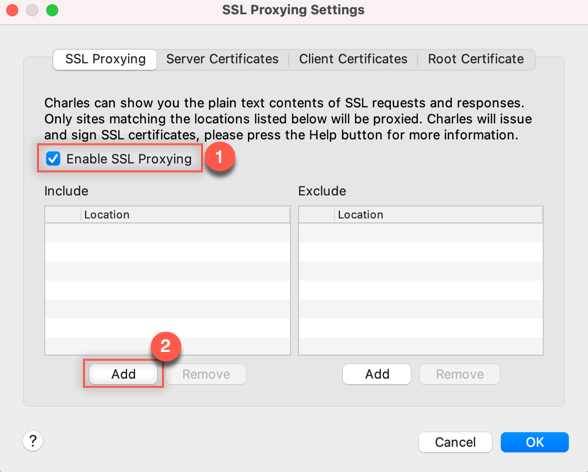Click the green zoom window button

[52, 10]
